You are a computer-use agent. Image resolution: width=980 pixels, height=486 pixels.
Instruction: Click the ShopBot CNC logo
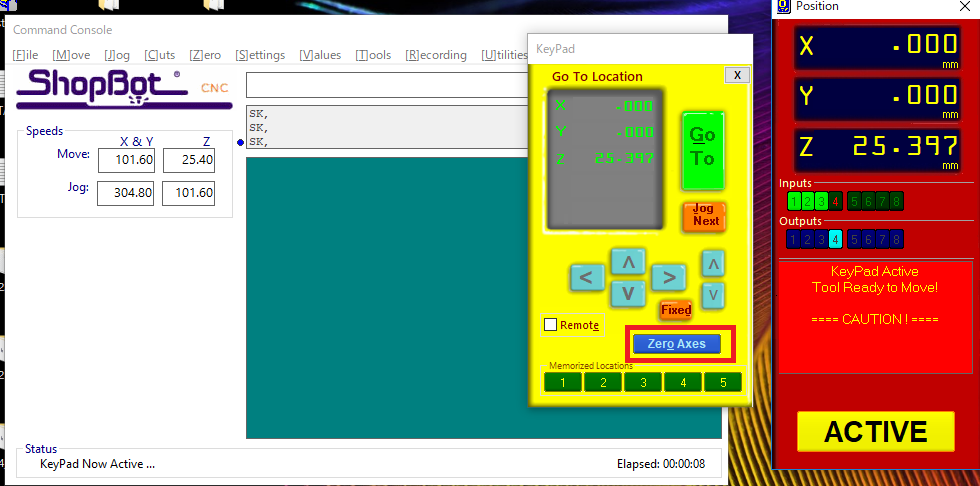[124, 89]
